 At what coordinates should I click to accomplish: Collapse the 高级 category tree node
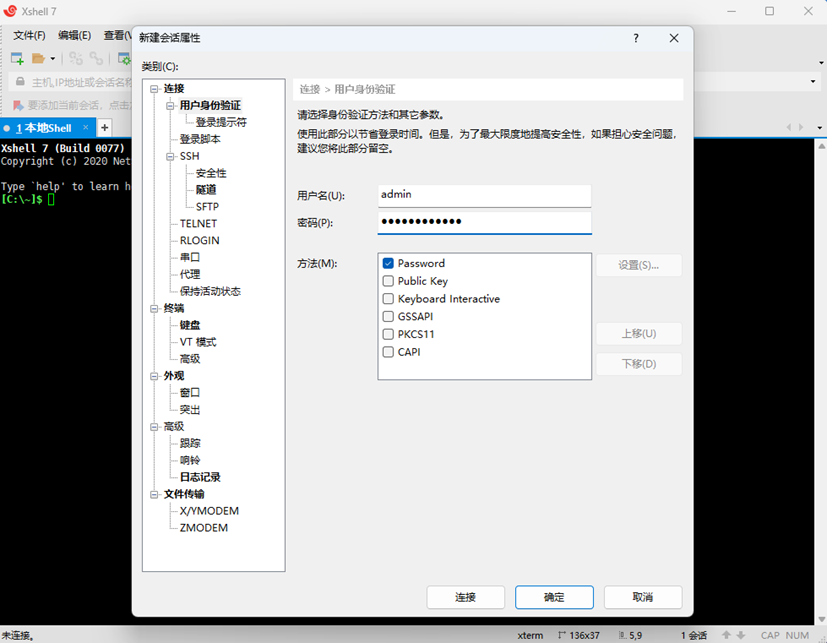click(x=154, y=426)
